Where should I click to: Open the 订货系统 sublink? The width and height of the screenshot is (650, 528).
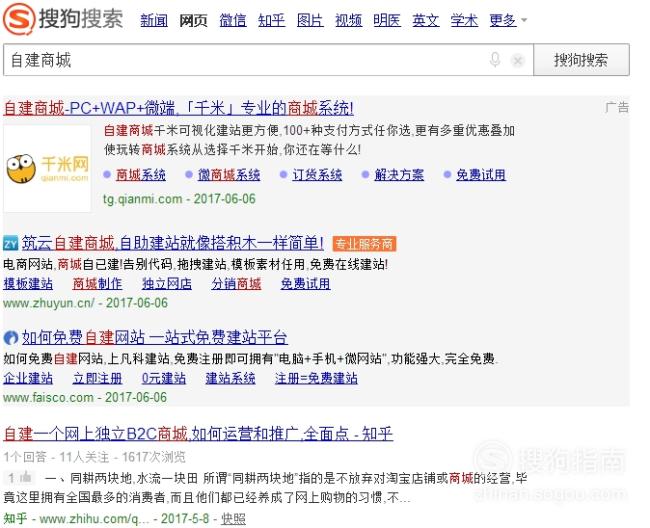click(317, 175)
